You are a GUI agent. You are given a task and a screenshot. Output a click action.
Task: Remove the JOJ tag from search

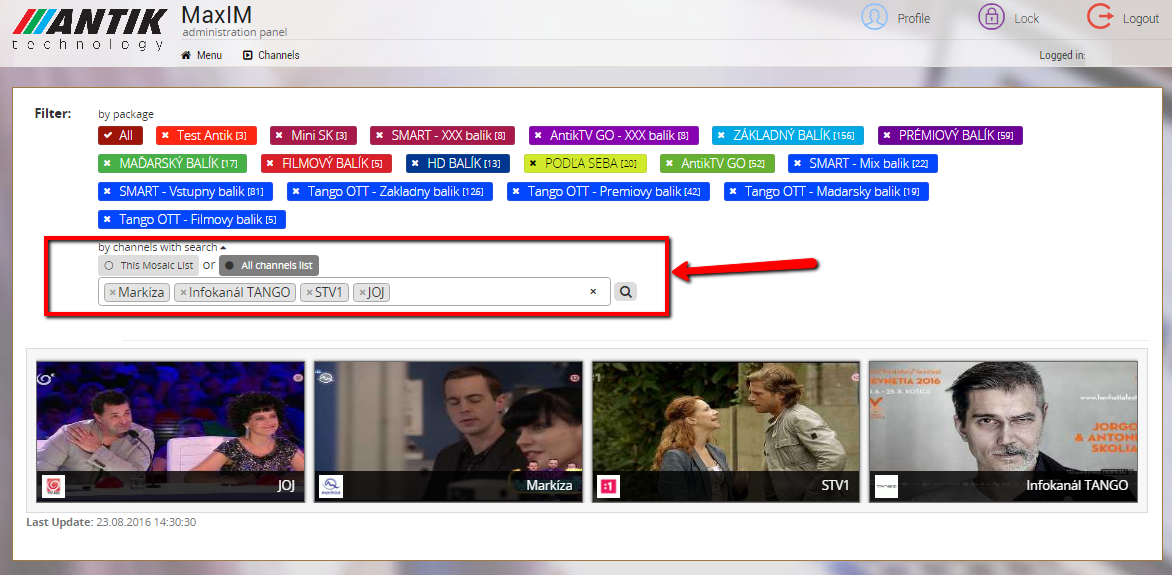tap(362, 292)
